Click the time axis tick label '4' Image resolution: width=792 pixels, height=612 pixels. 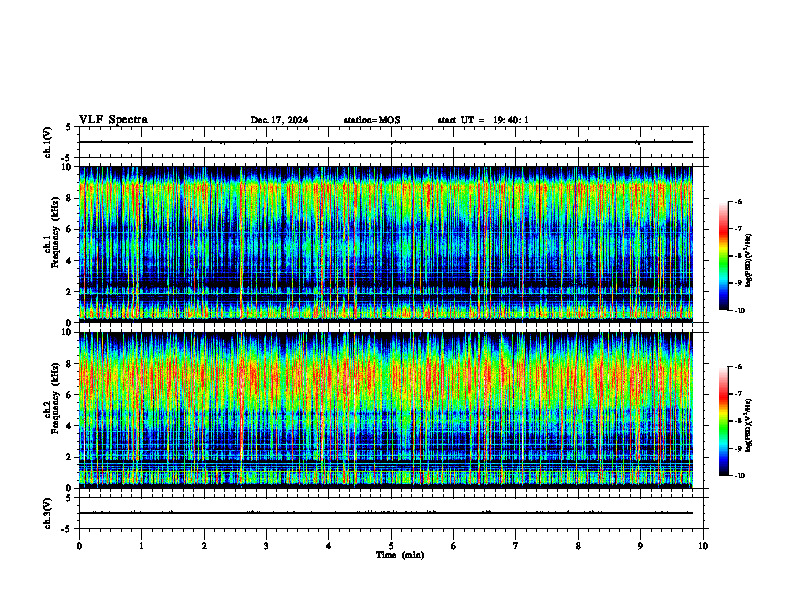[x=329, y=546]
